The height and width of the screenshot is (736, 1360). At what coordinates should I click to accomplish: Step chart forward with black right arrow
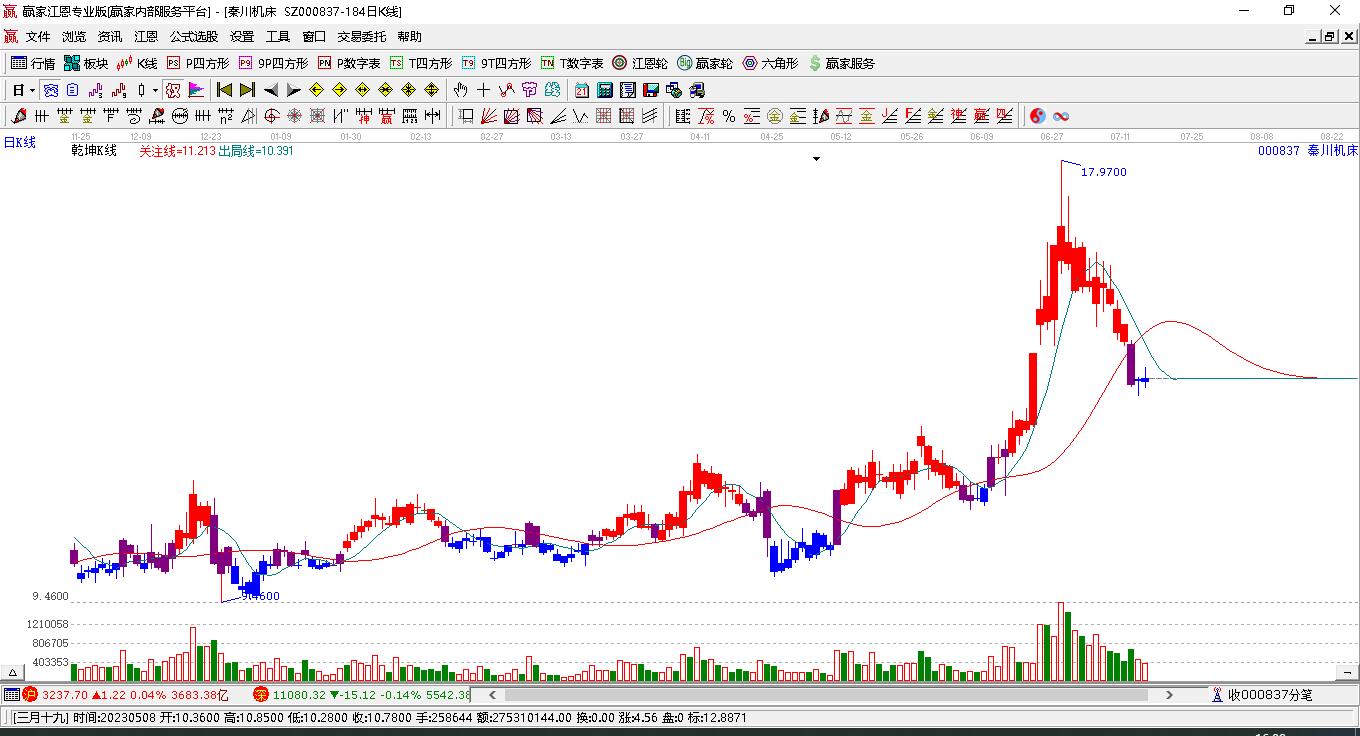(x=293, y=90)
